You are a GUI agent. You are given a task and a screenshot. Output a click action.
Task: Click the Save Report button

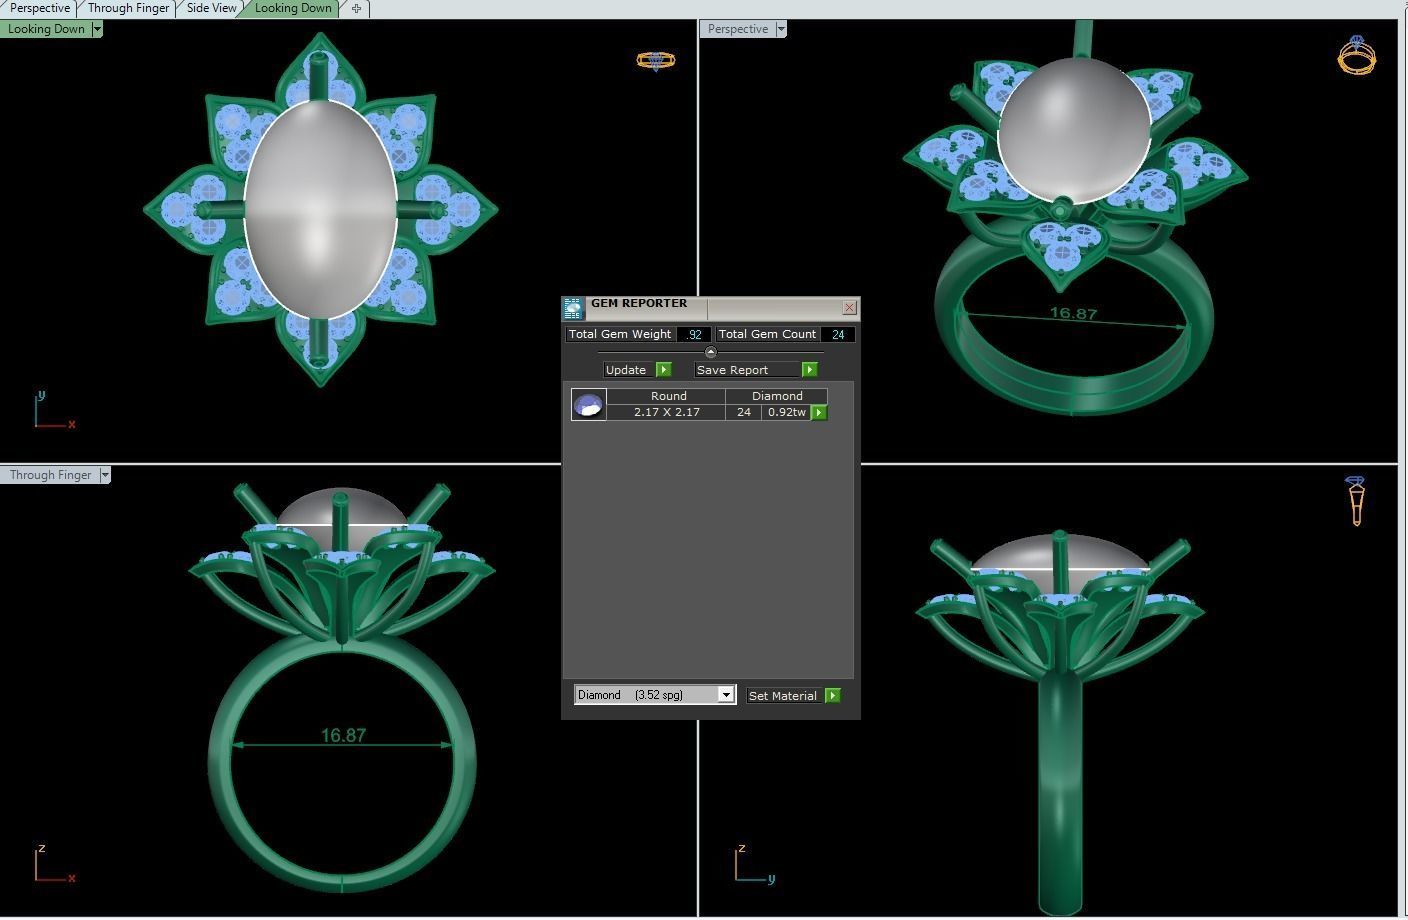click(x=748, y=370)
